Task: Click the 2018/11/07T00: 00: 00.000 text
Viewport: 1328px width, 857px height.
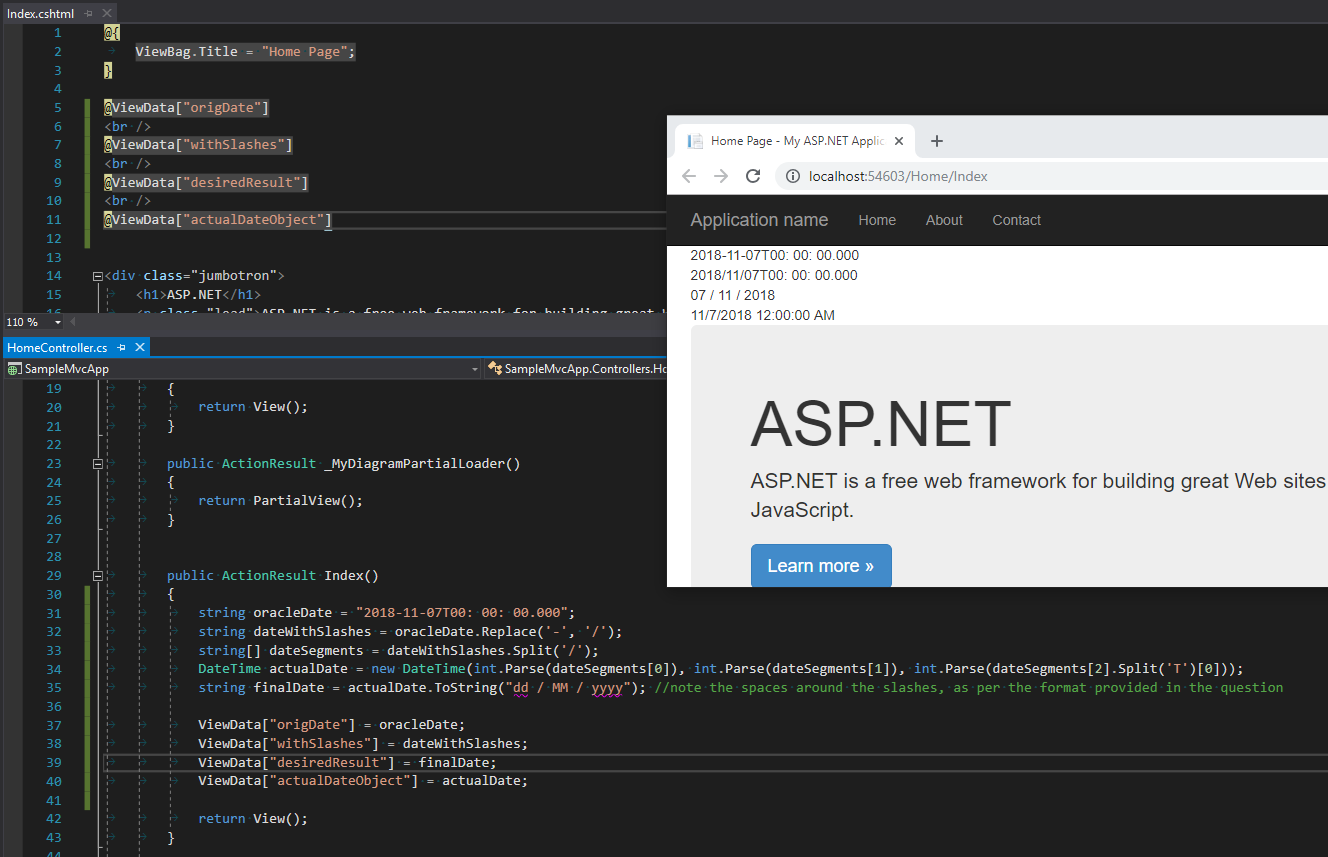Action: [x=774, y=275]
